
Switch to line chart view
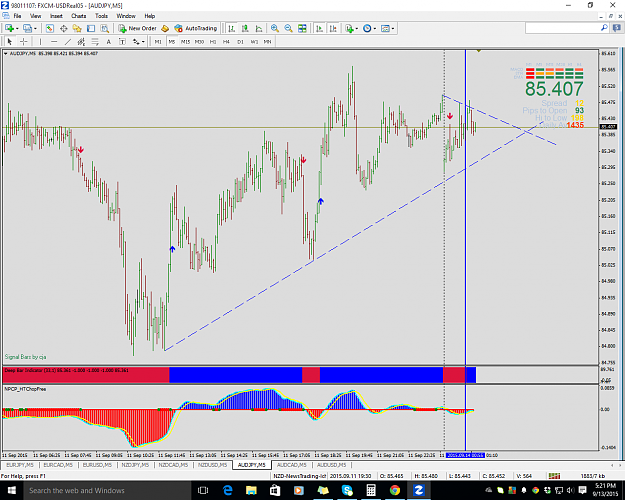point(259,28)
